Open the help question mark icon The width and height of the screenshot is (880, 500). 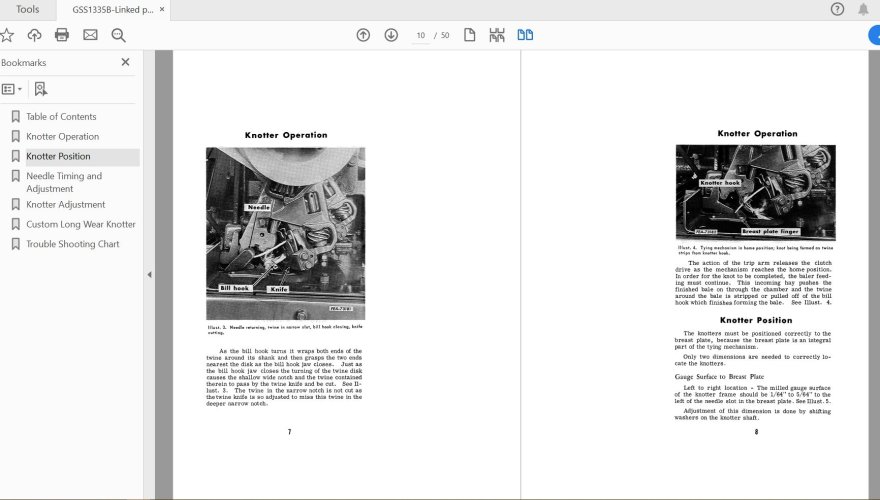click(838, 9)
